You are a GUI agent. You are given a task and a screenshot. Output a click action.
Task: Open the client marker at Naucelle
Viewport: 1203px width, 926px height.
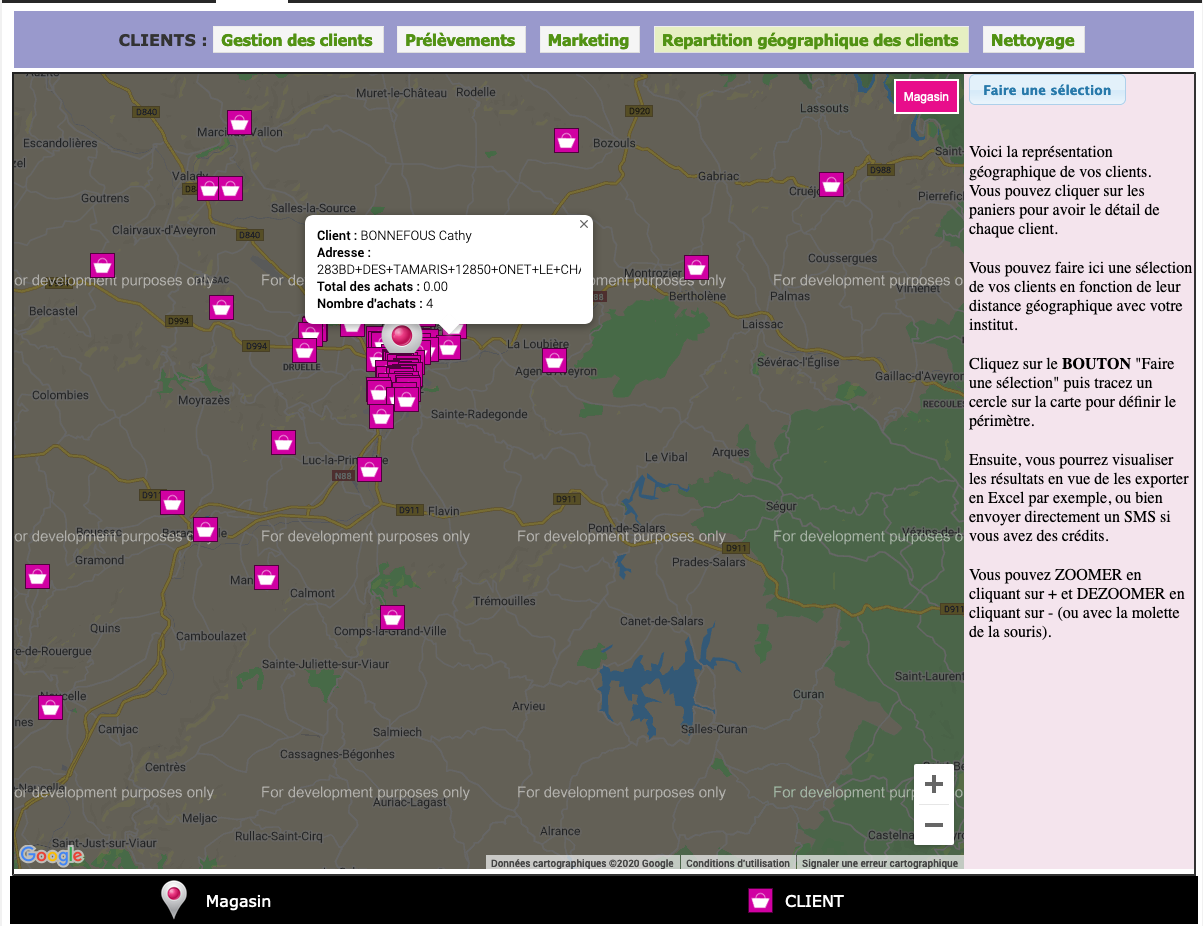point(51,708)
